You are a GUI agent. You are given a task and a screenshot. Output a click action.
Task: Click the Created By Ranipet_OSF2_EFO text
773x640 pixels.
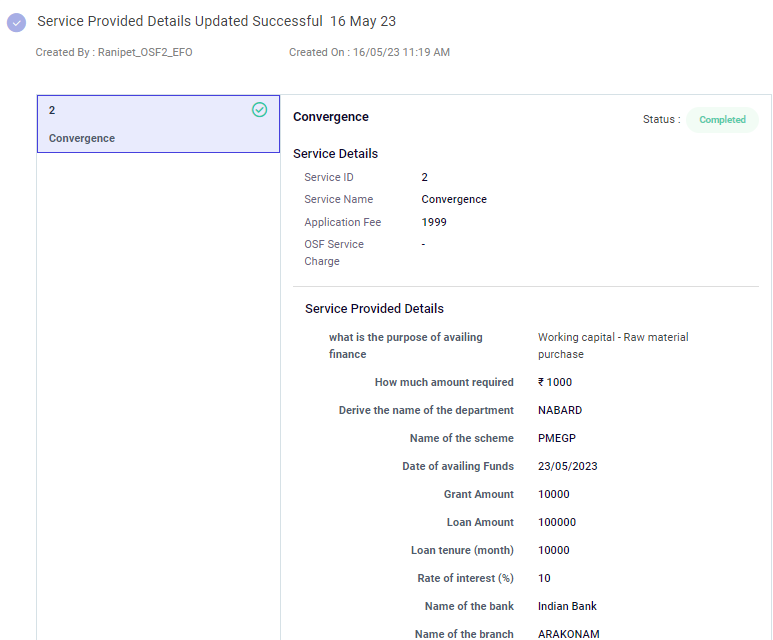point(114,52)
